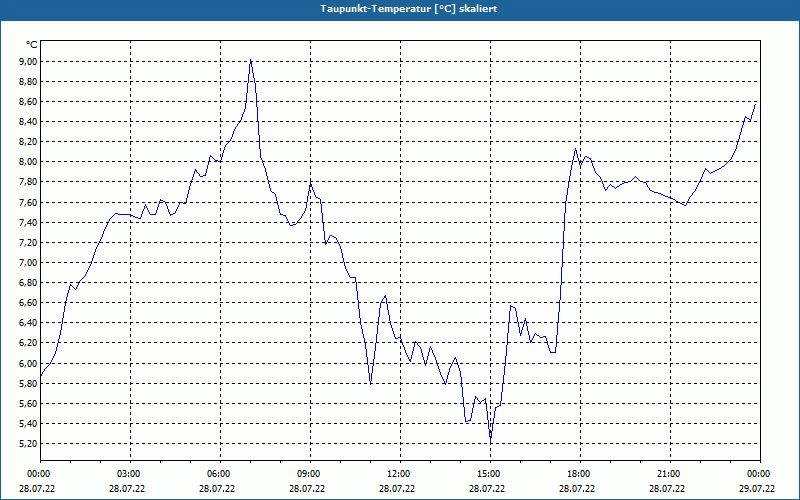Viewport: 800px width, 500px height.
Task: Click the 7,60 y-axis value
Action: [x=30, y=203]
